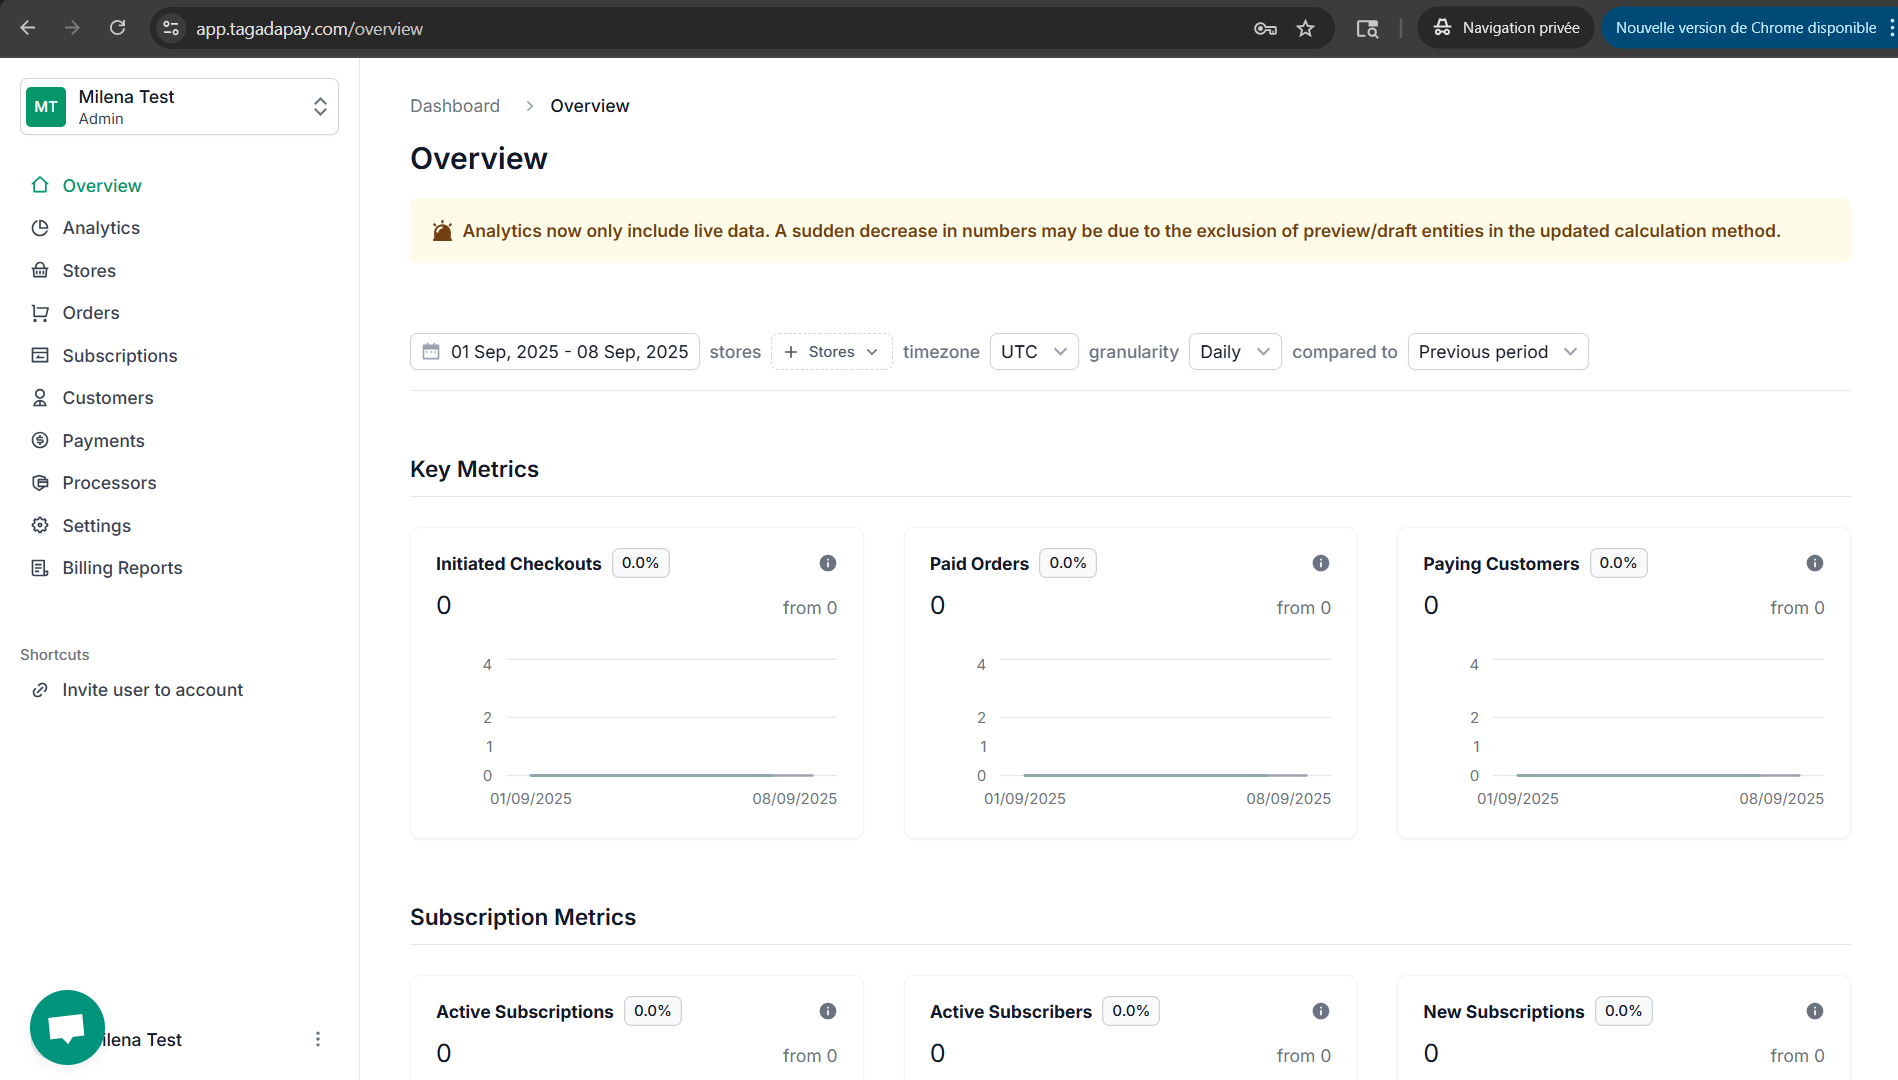Click Invite user to account shortcut
This screenshot has height=1080, width=1898.
[153, 690]
